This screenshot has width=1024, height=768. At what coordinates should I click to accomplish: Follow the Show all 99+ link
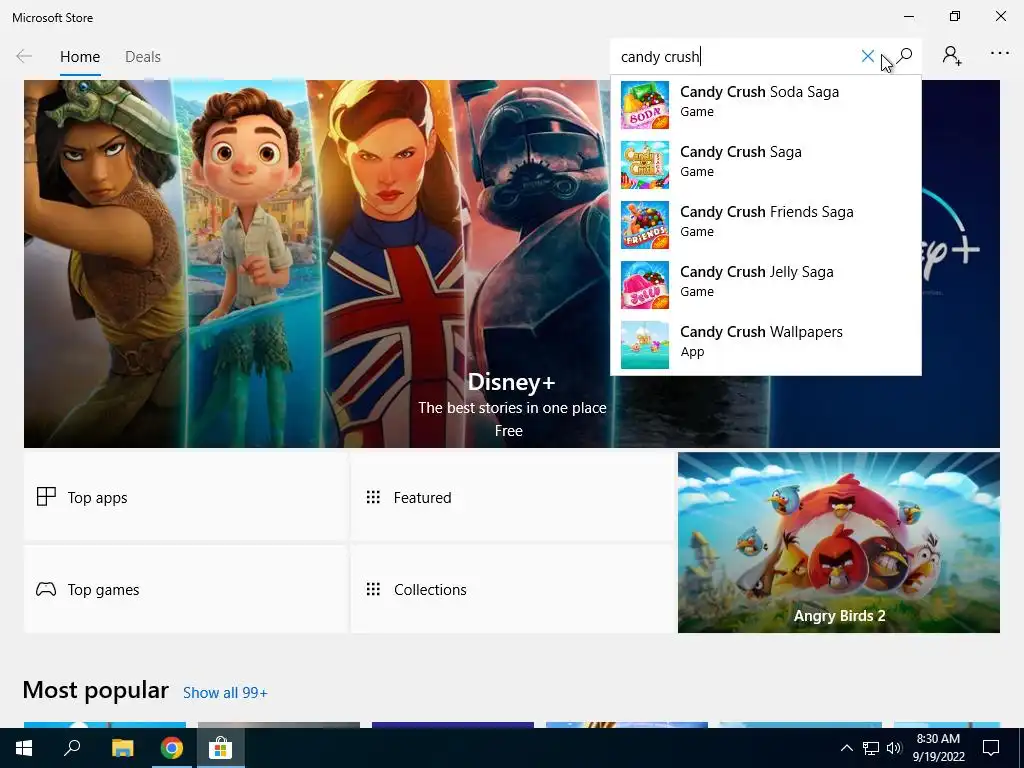pyautogui.click(x=225, y=693)
